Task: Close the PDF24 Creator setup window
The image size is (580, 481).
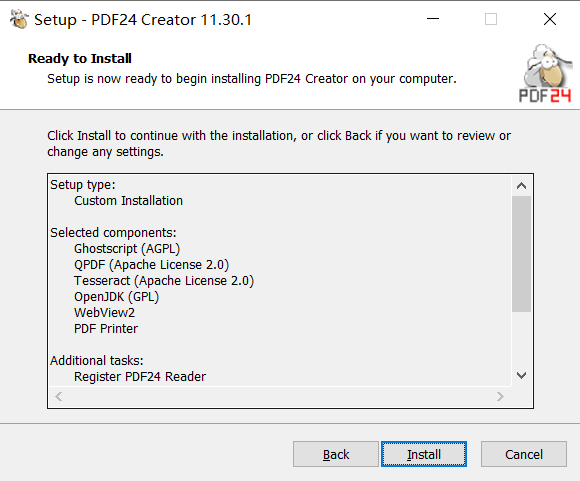Action: pos(550,19)
